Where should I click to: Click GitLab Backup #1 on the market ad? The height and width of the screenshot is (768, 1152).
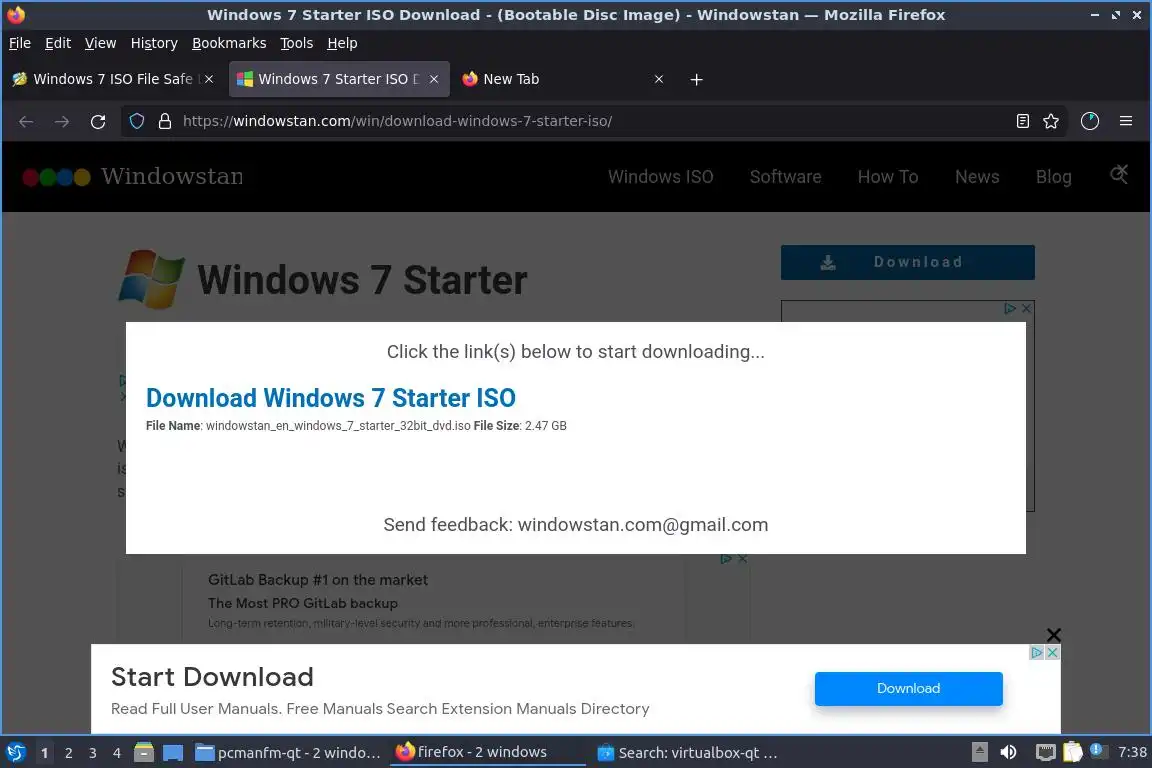pos(317,580)
